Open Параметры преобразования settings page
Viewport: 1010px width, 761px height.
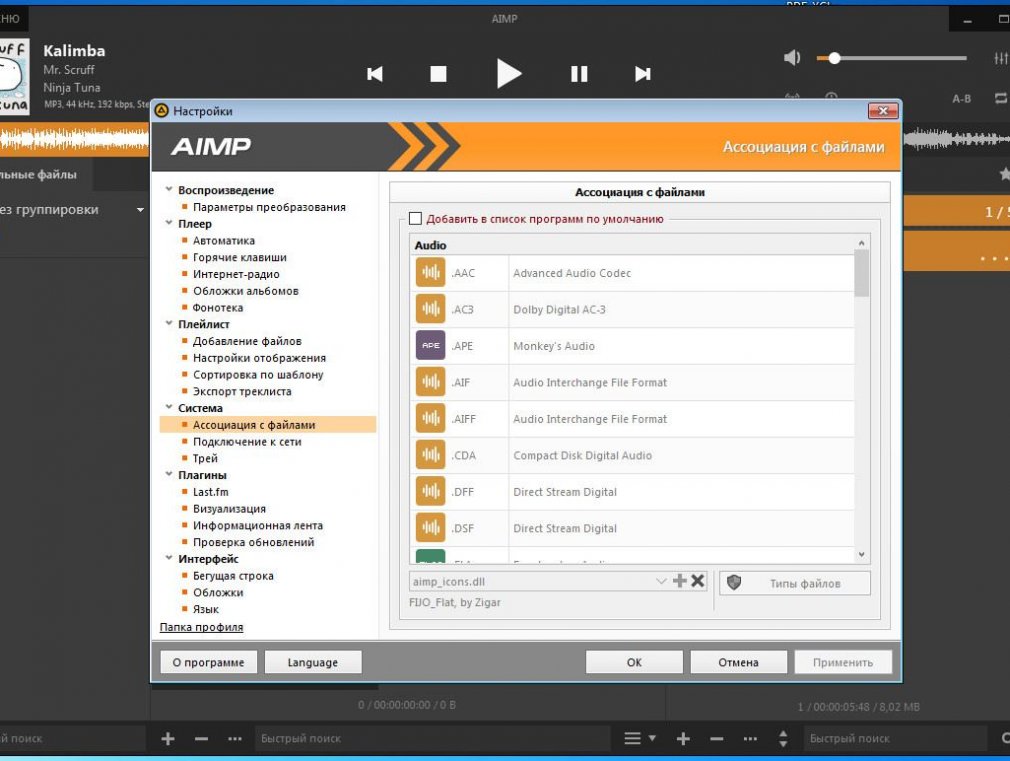pos(269,207)
